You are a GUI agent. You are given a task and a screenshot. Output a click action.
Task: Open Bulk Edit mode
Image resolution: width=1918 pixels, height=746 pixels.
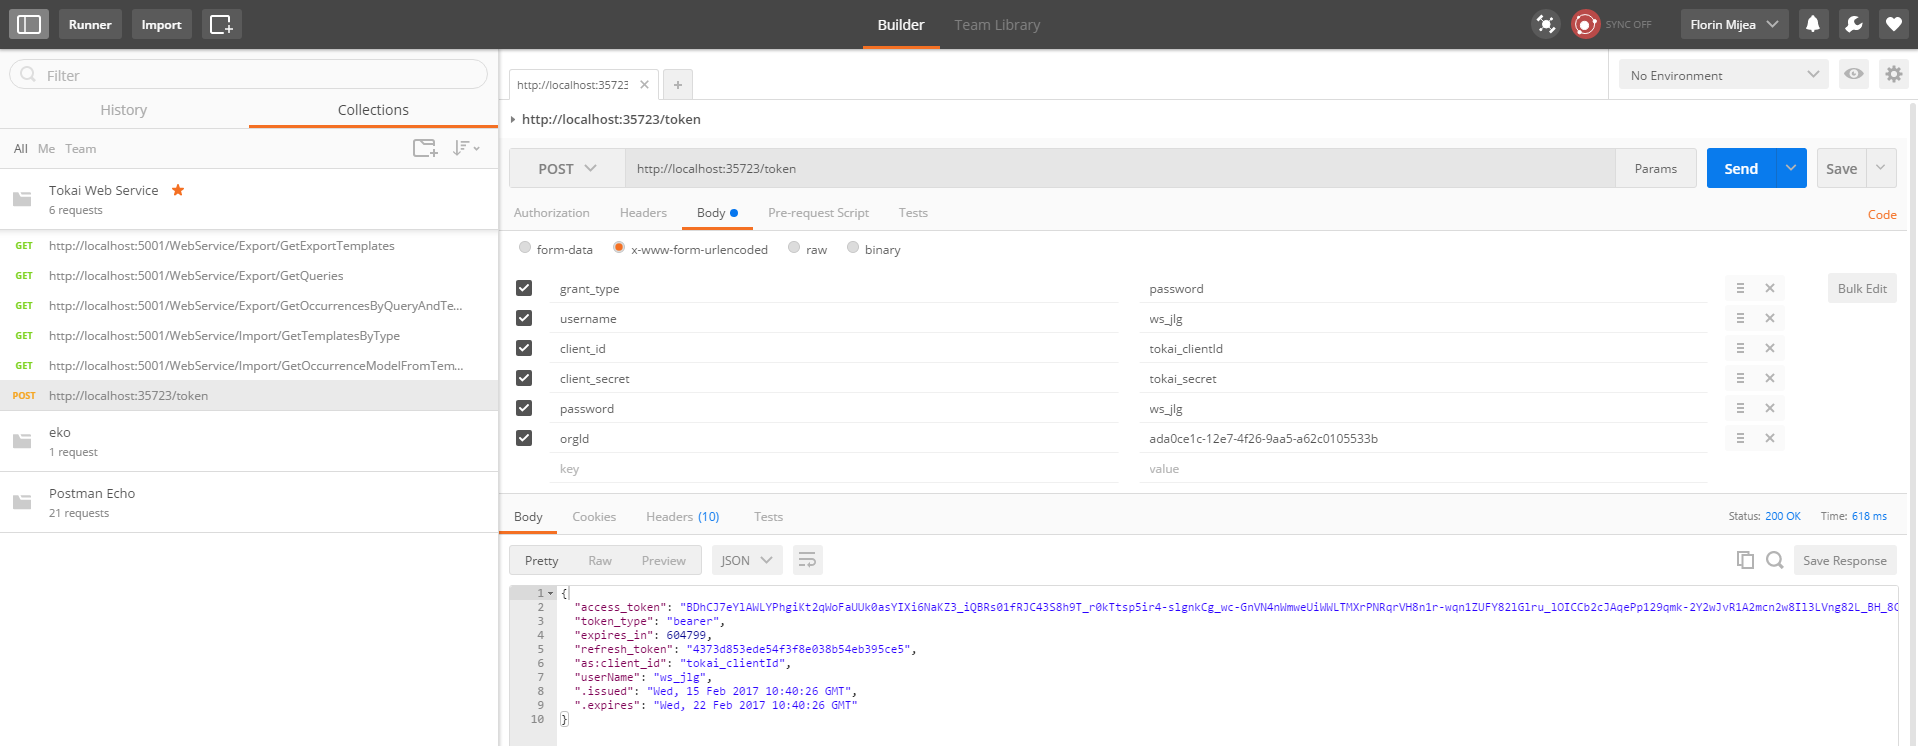point(1862,288)
